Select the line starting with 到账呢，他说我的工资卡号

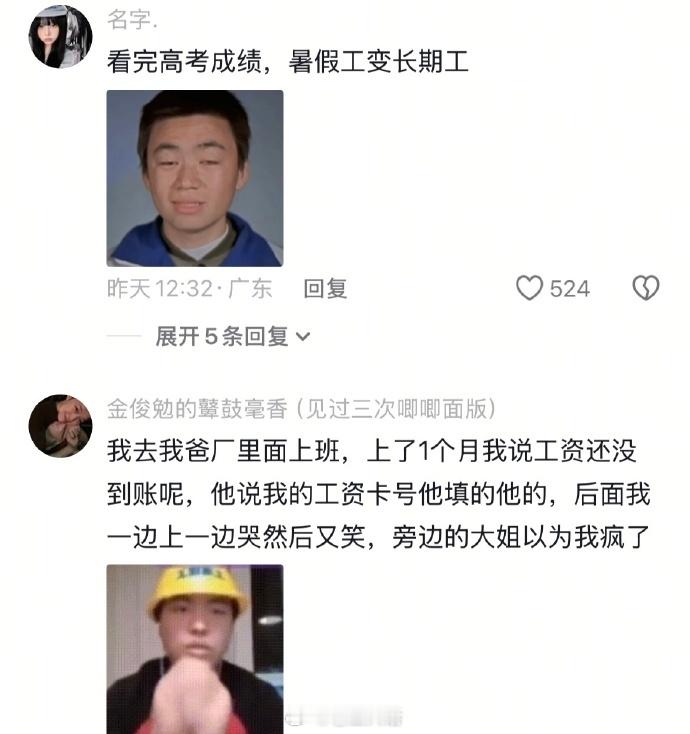click(x=379, y=494)
